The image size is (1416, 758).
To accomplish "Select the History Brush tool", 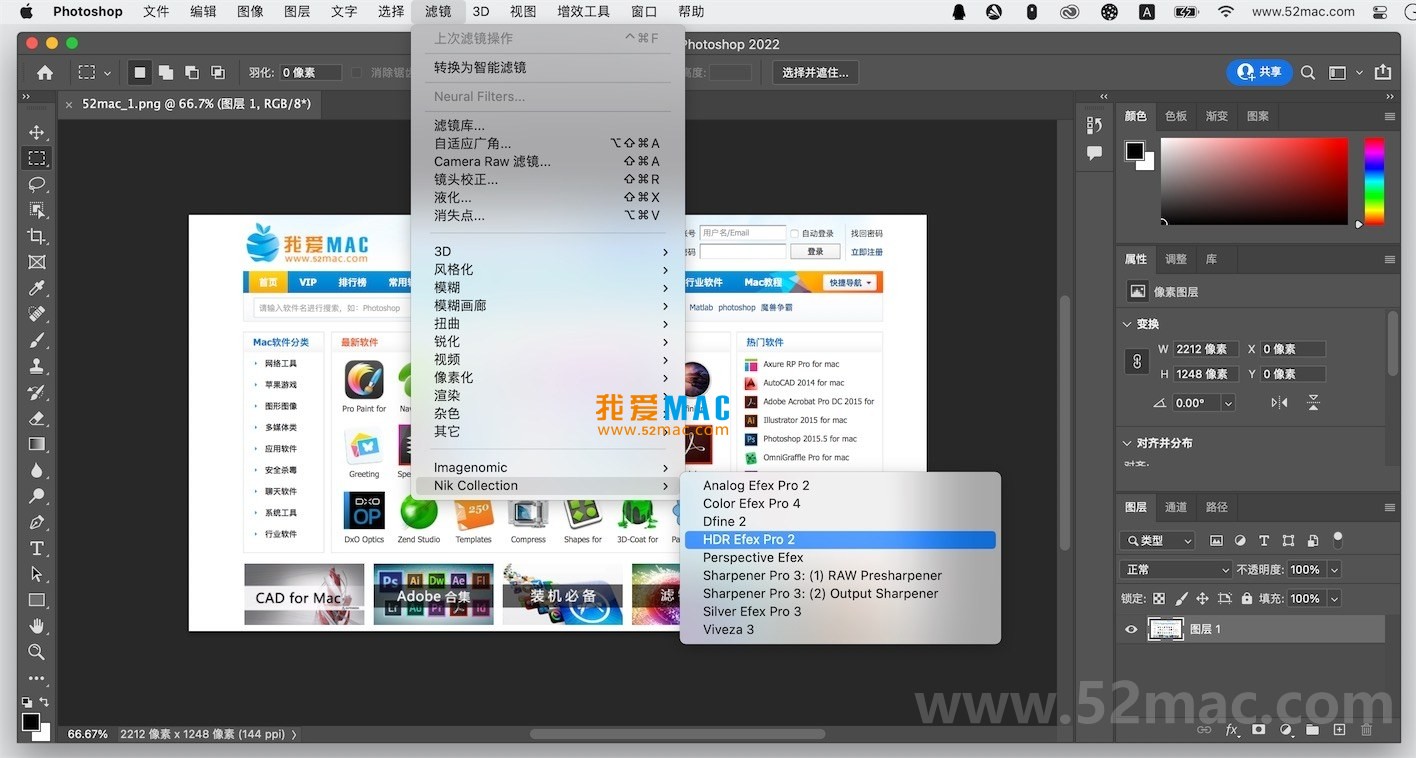I will click(36, 392).
